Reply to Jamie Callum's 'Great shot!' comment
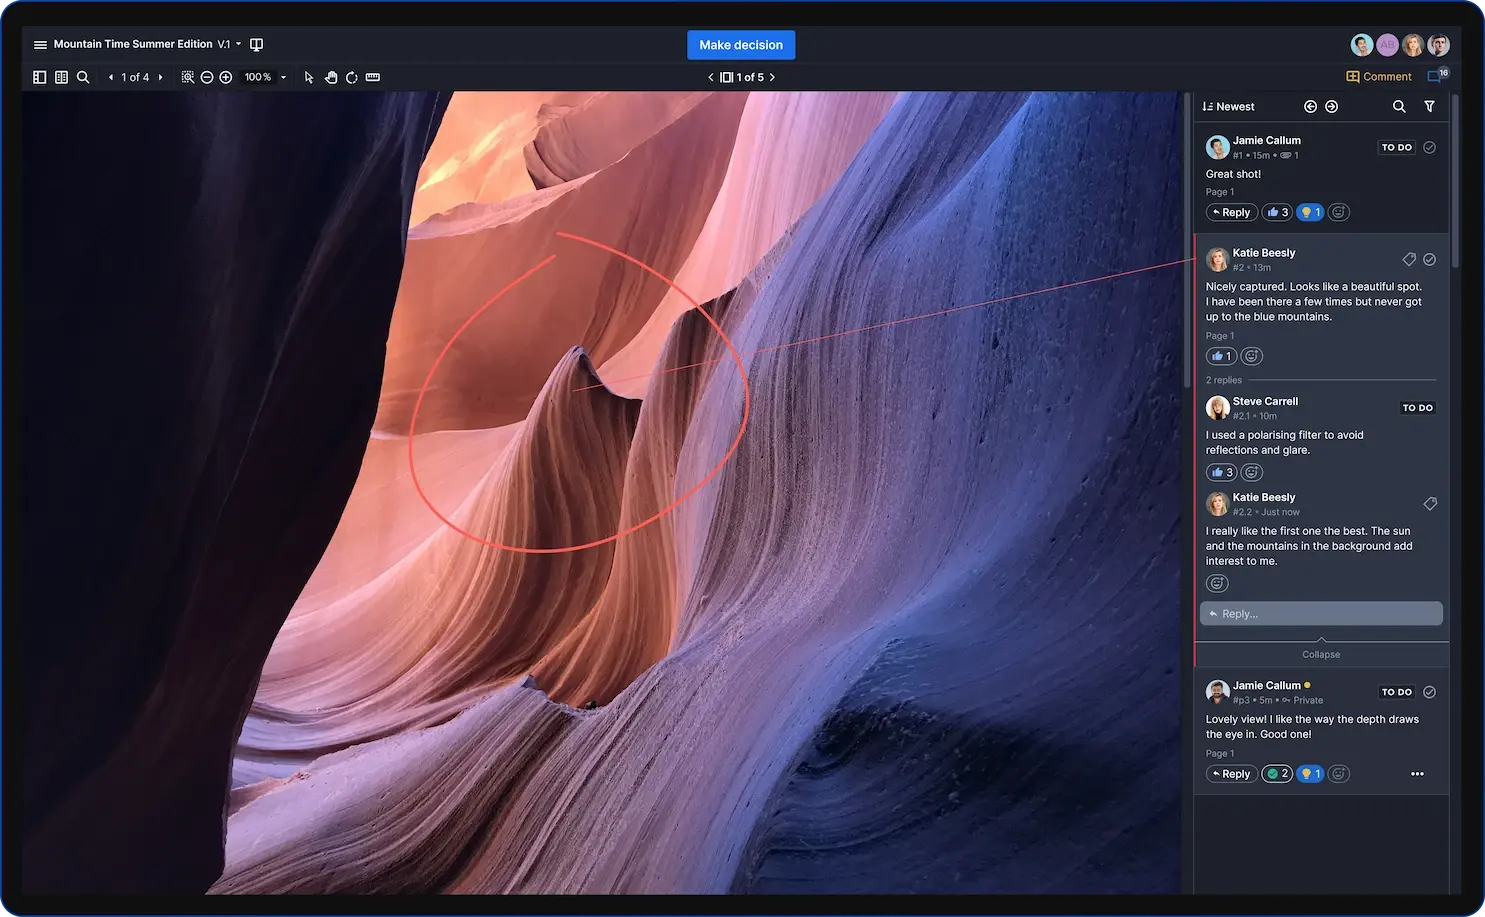The height and width of the screenshot is (917, 1485). pos(1231,211)
